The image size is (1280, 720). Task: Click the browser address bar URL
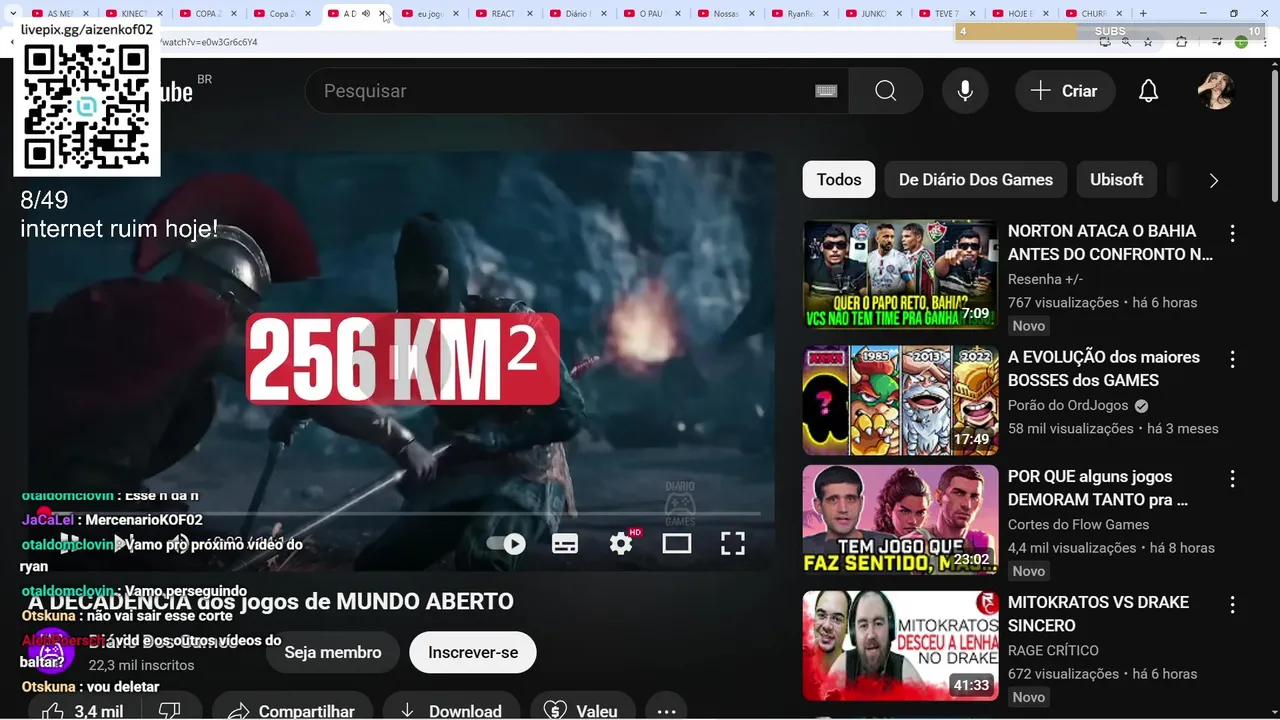[209, 43]
